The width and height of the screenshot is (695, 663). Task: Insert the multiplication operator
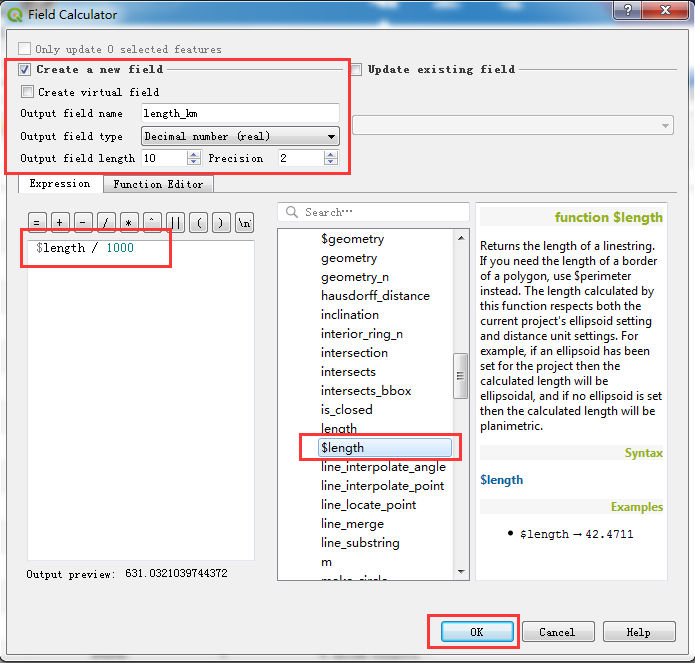click(x=129, y=222)
